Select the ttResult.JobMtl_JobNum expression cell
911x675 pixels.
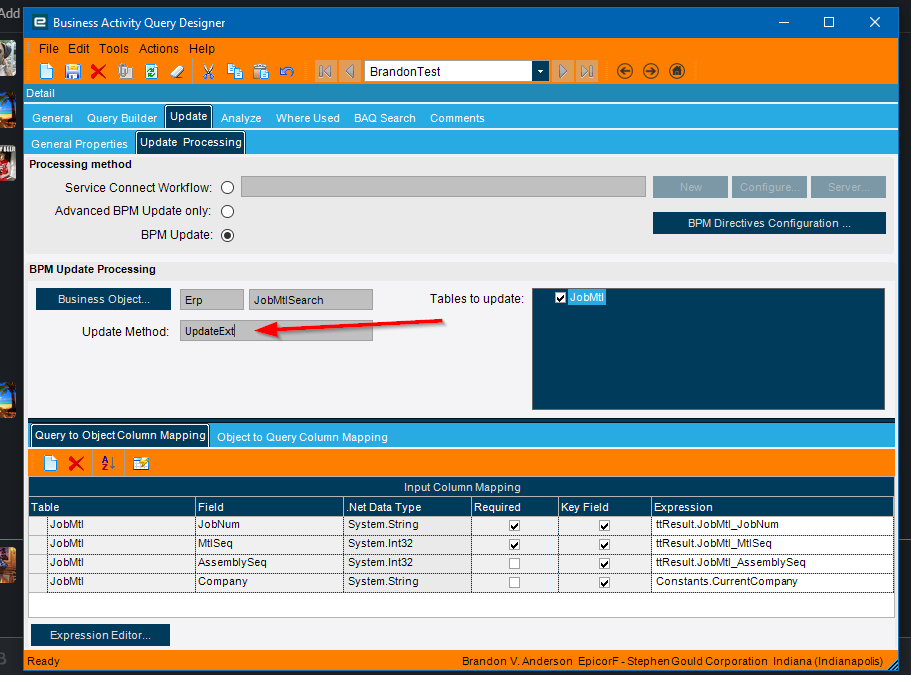(x=772, y=525)
